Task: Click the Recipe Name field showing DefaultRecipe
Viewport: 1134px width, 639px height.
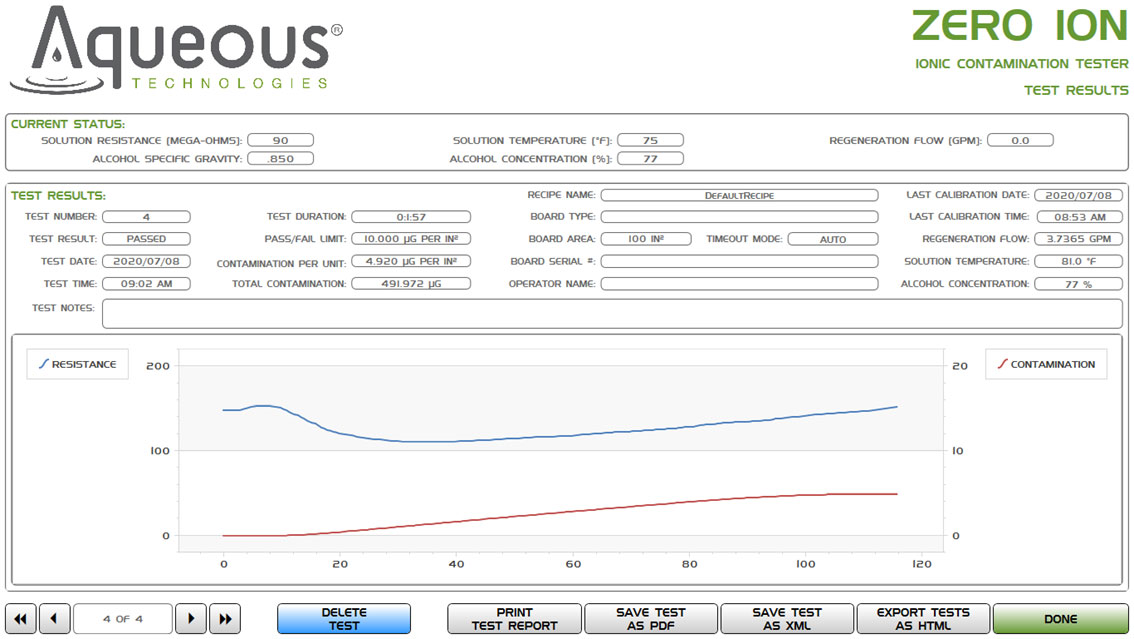Action: click(739, 196)
